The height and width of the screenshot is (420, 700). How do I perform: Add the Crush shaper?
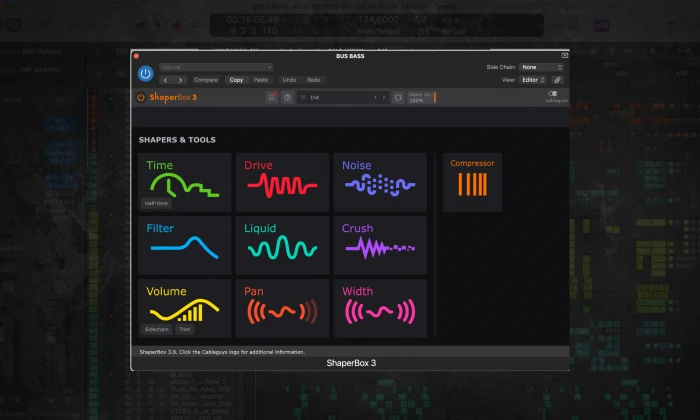pyautogui.click(x=380, y=245)
